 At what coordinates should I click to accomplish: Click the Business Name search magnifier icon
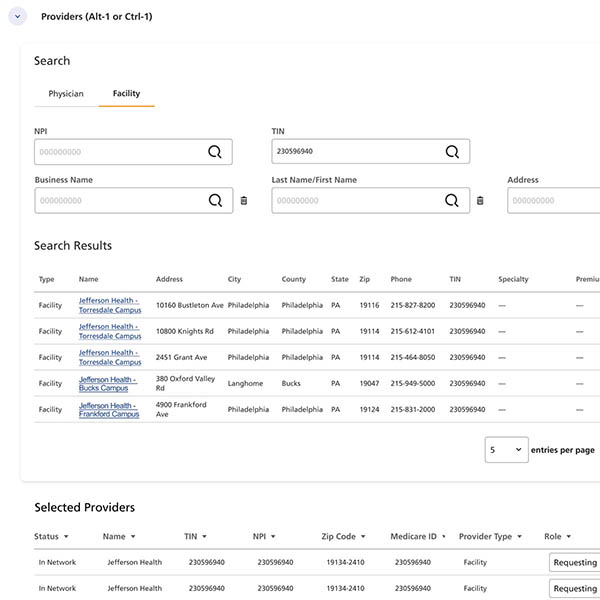click(x=215, y=200)
